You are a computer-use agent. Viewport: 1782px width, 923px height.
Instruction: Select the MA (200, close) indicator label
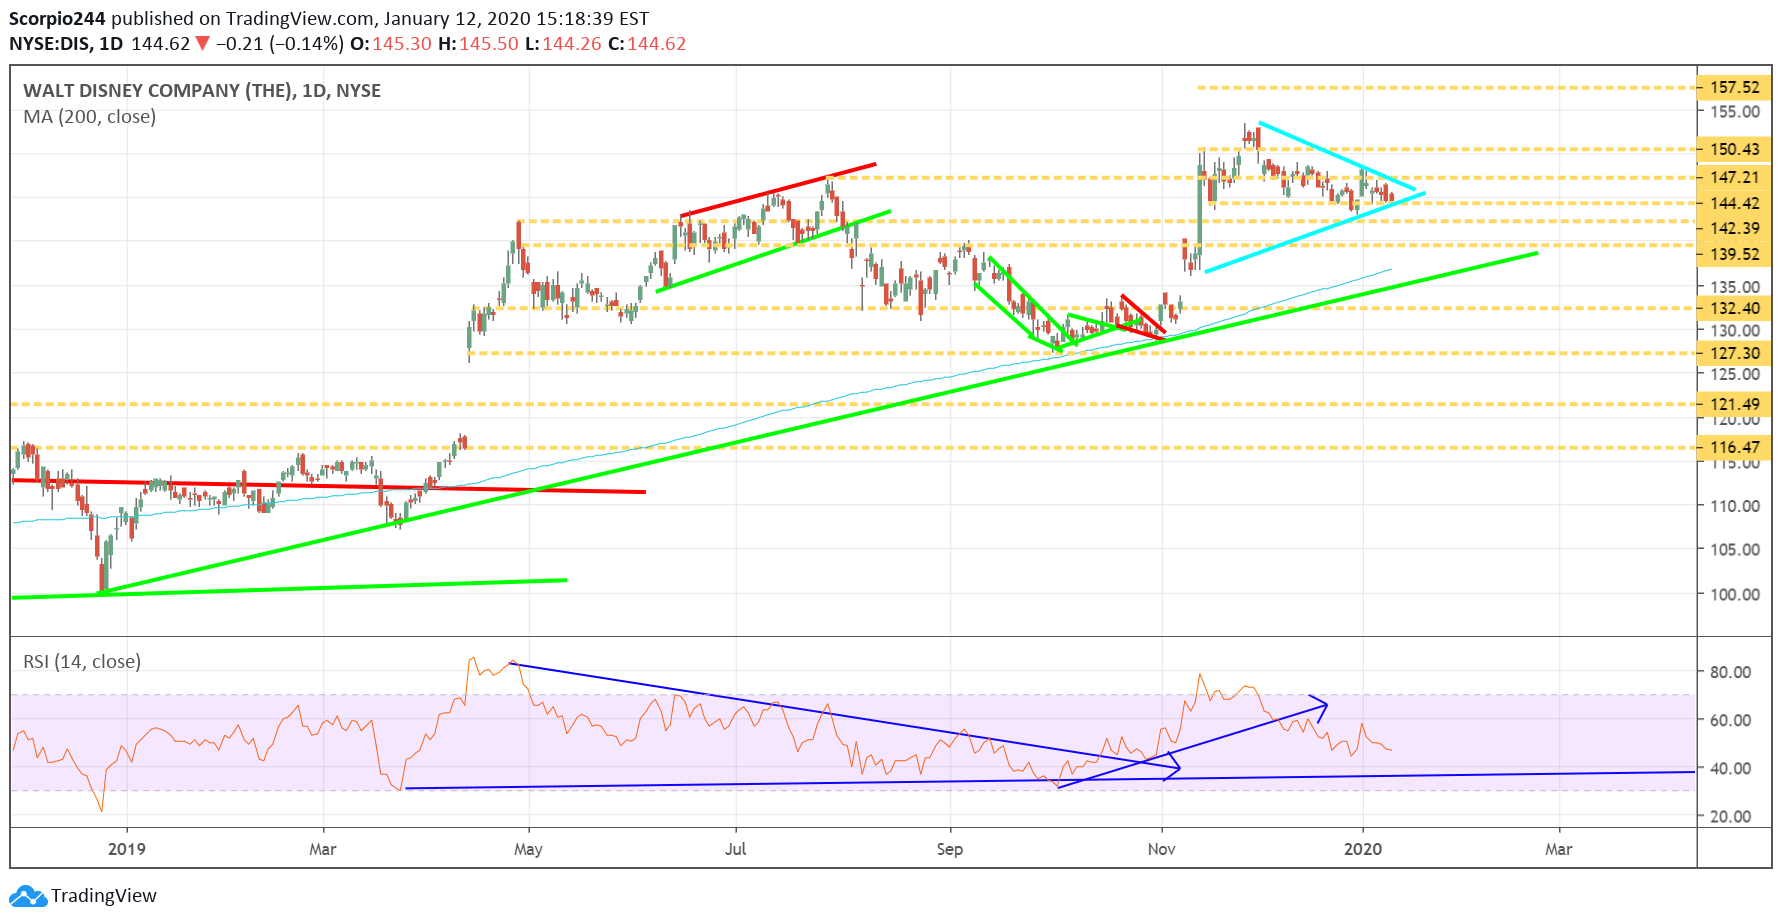[90, 117]
